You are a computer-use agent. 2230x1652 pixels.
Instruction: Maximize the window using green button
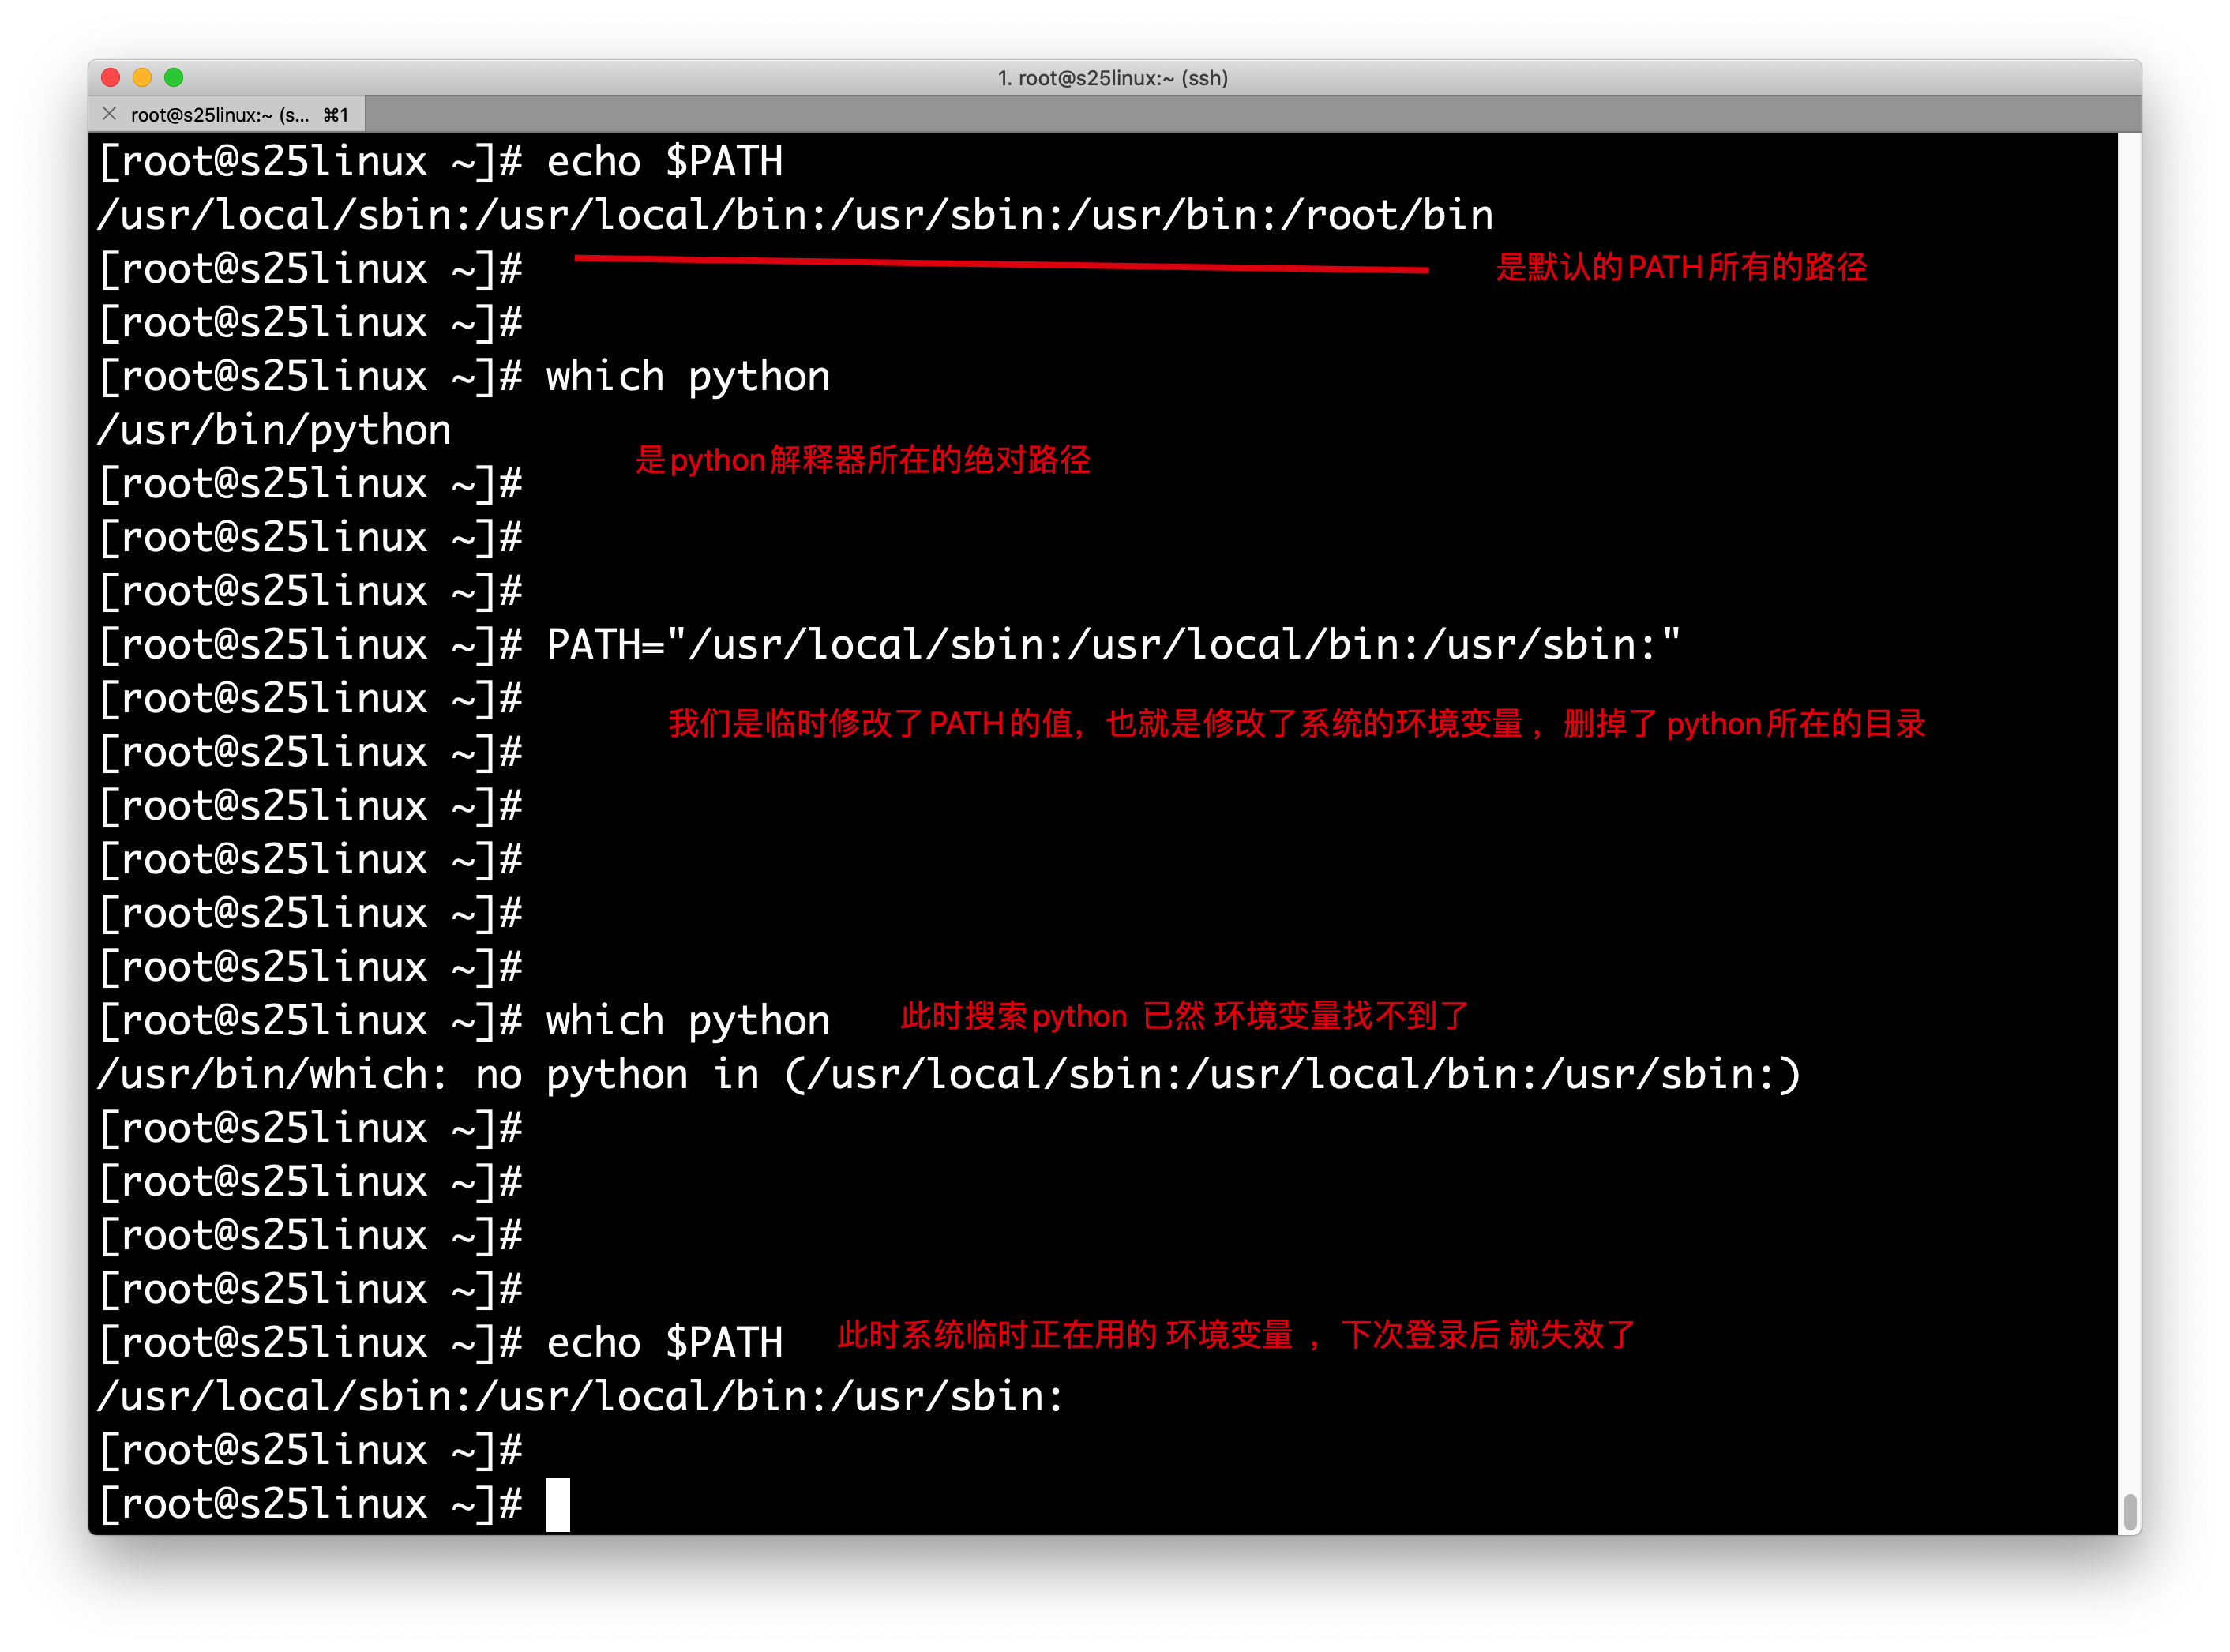pyautogui.click(x=174, y=78)
